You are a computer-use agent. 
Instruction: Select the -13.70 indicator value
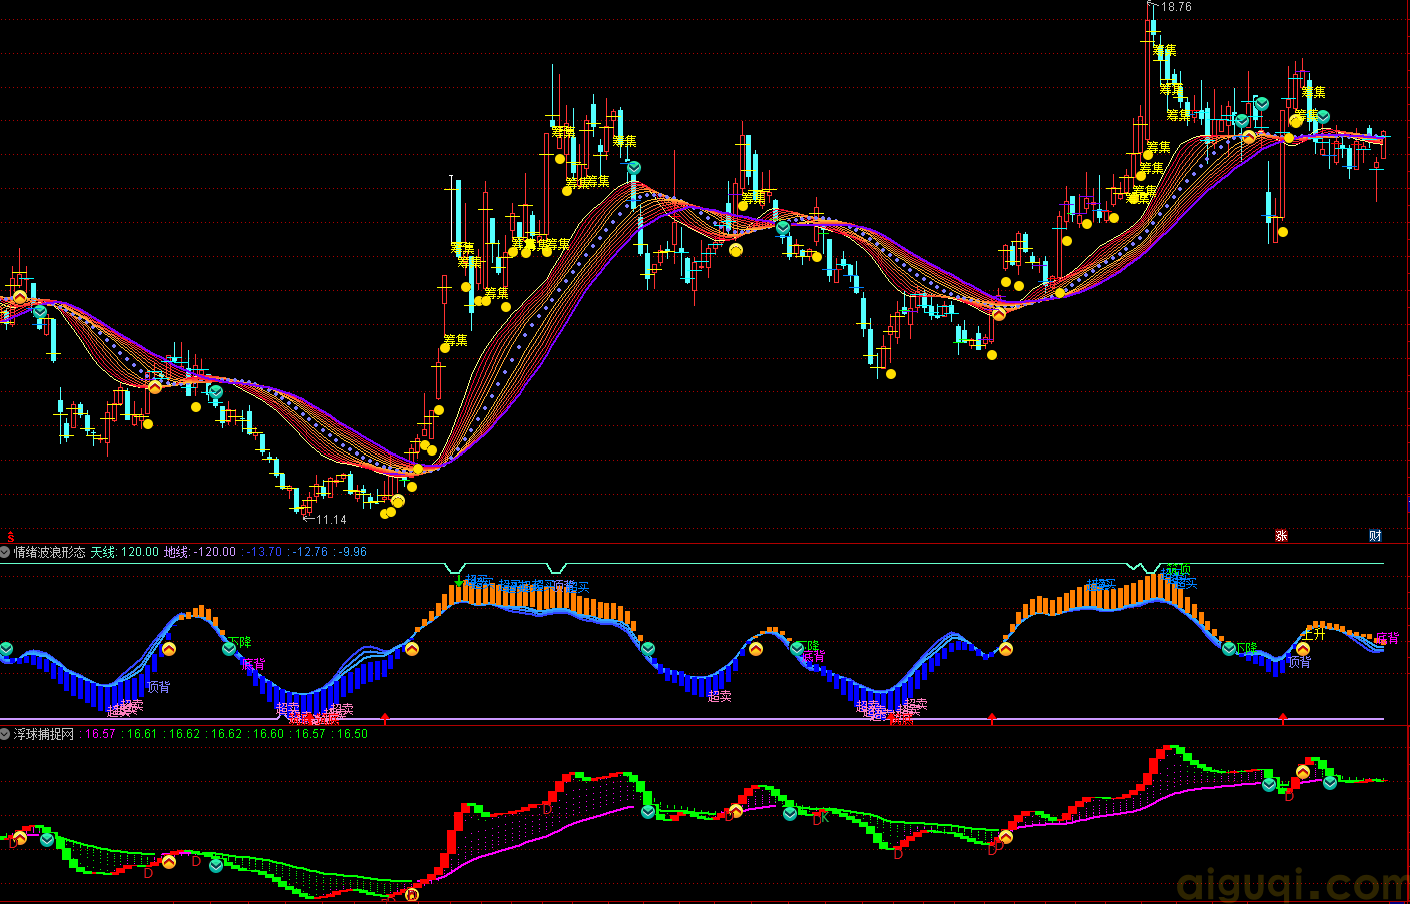265,552
